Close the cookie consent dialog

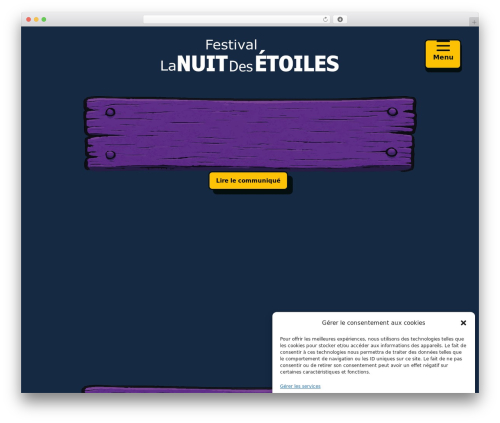click(x=463, y=323)
